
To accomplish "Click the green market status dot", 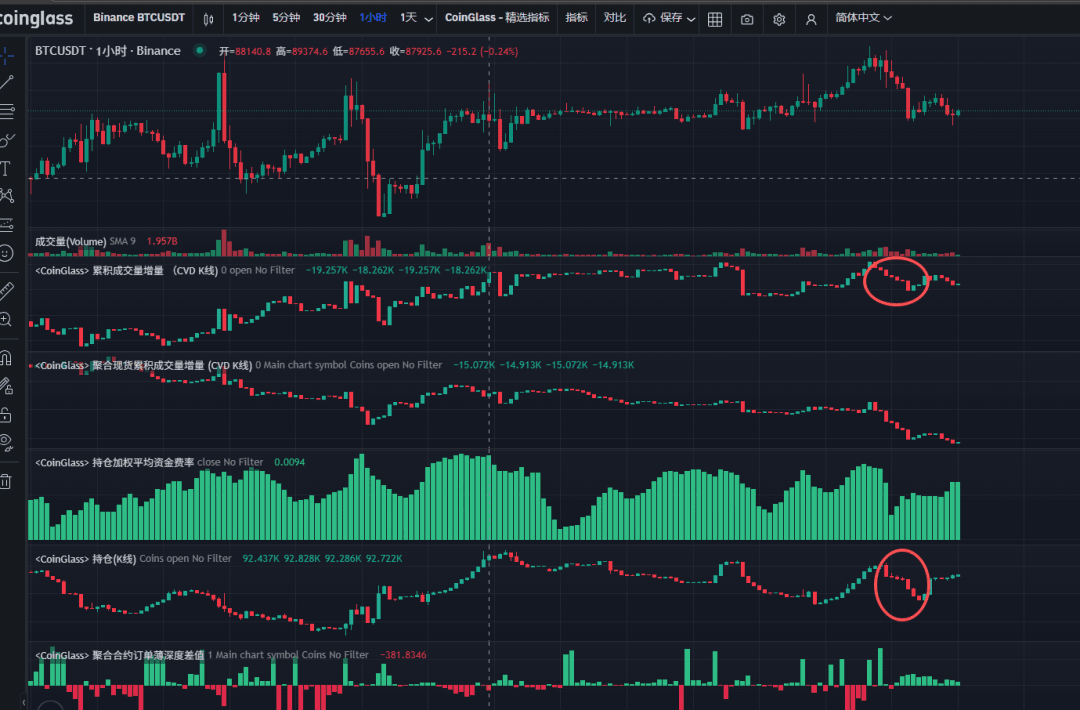I will pyautogui.click(x=199, y=50).
